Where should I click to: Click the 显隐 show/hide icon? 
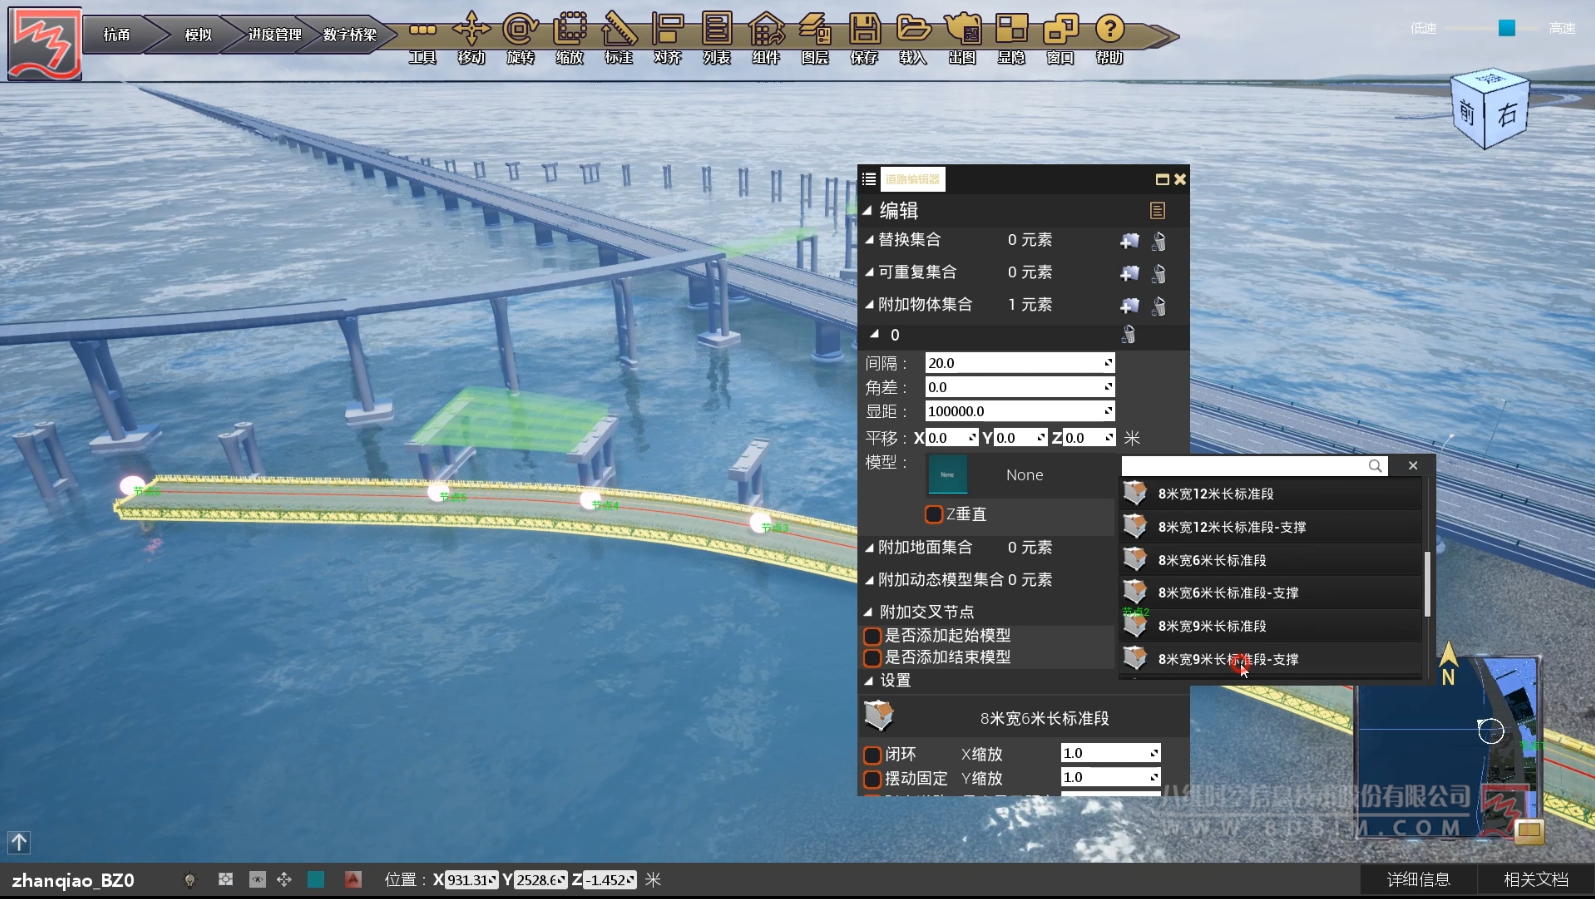coord(1011,38)
